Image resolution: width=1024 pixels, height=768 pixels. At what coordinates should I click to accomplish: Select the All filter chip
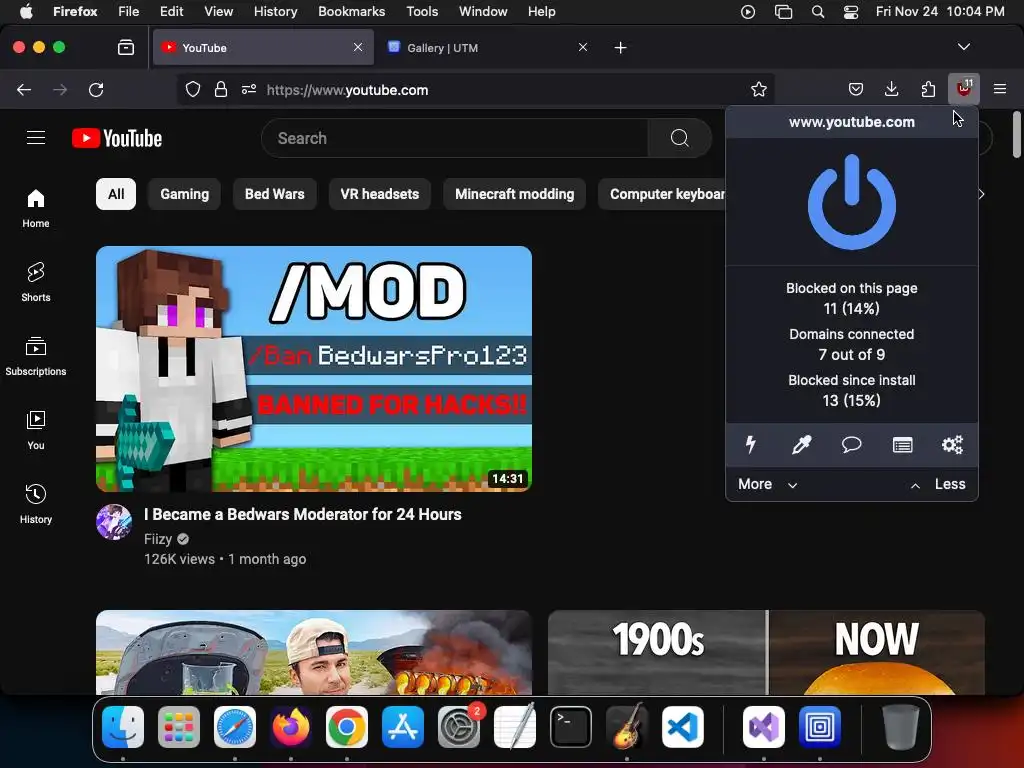coord(116,194)
